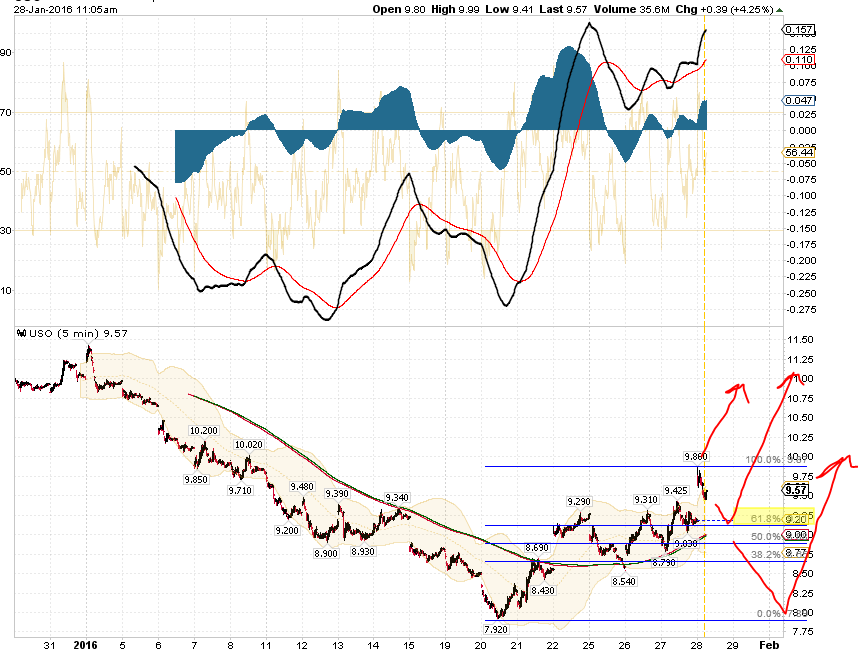The image size is (858, 654).
Task: Click the 2016 label on date axis
Action: pyautogui.click(x=85, y=645)
